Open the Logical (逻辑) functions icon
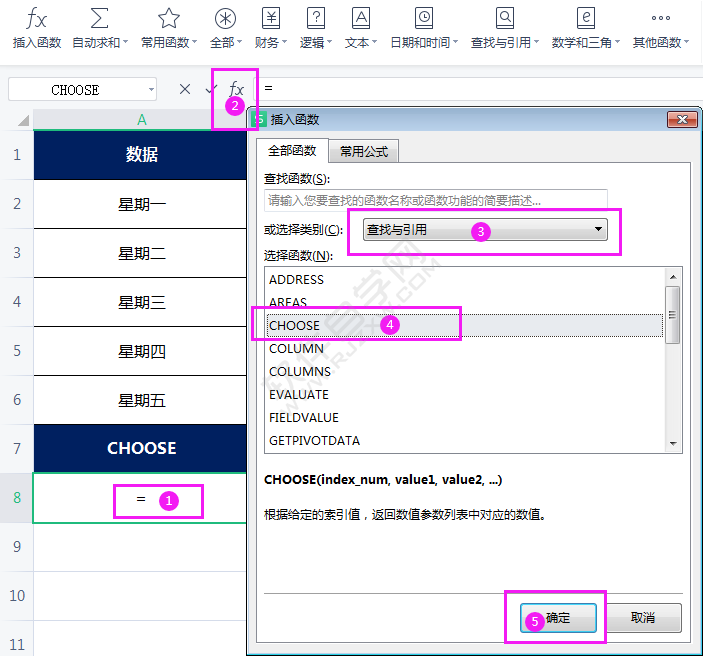Viewport: 703px width, 656px height. [316, 18]
